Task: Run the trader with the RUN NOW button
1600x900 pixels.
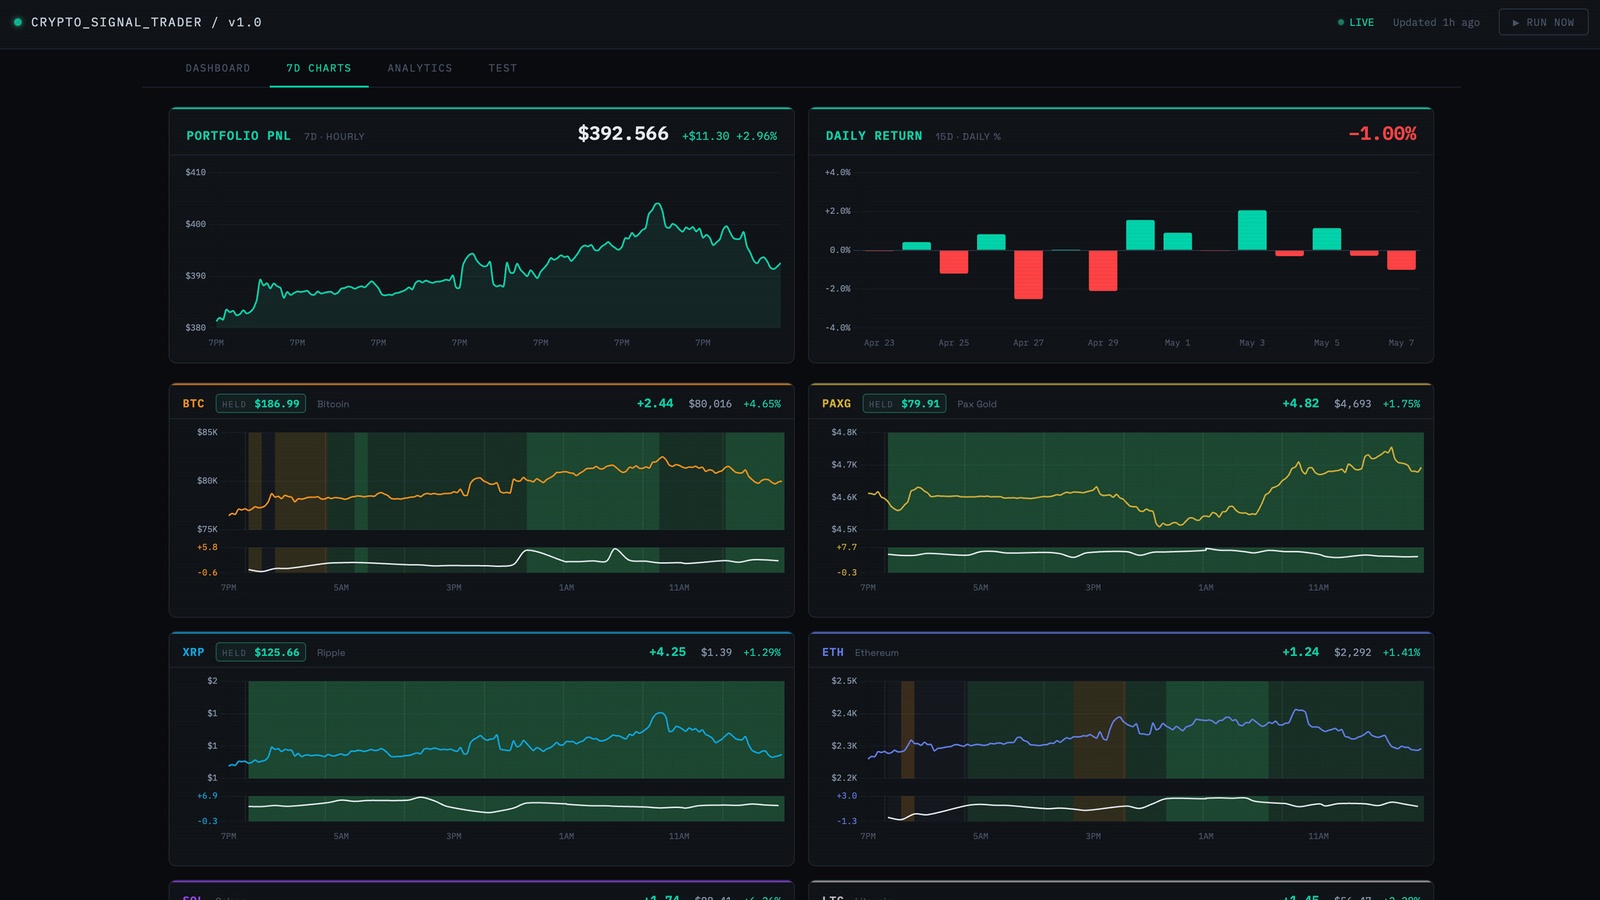Action: tap(1543, 22)
